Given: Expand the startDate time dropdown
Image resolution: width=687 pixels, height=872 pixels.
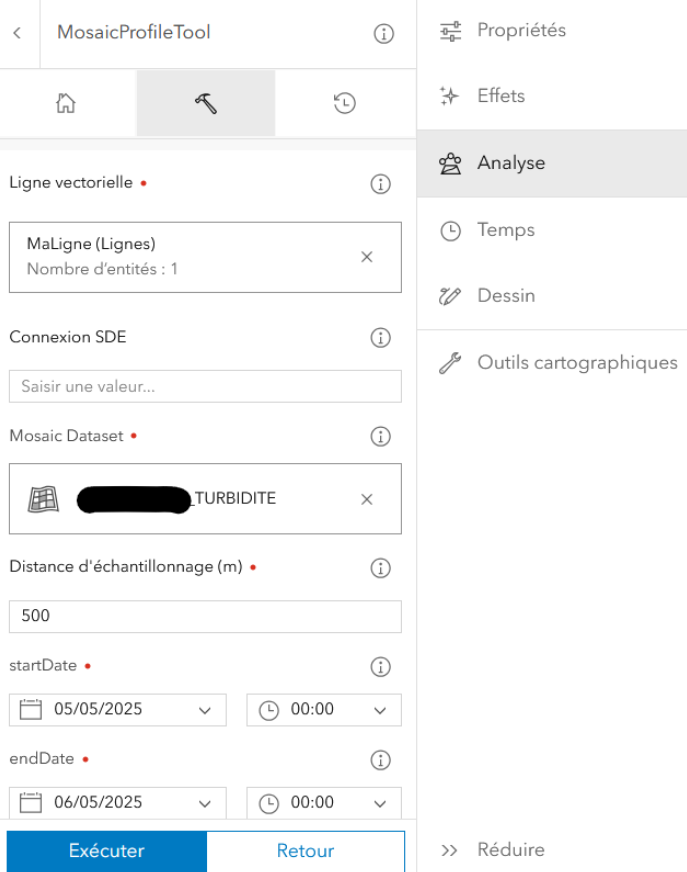Looking at the screenshot, I should (x=324, y=710).
